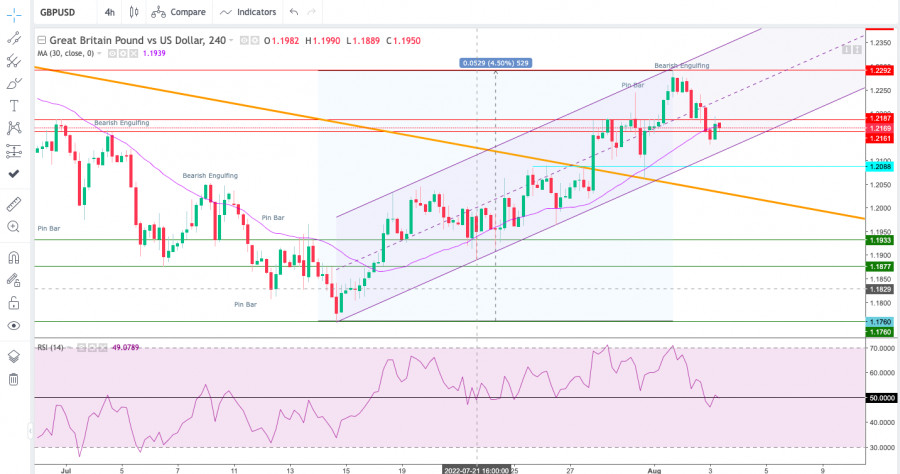Activate the zoom in magnifier tool
Viewport: 900px width, 474px height.
(x=14, y=226)
